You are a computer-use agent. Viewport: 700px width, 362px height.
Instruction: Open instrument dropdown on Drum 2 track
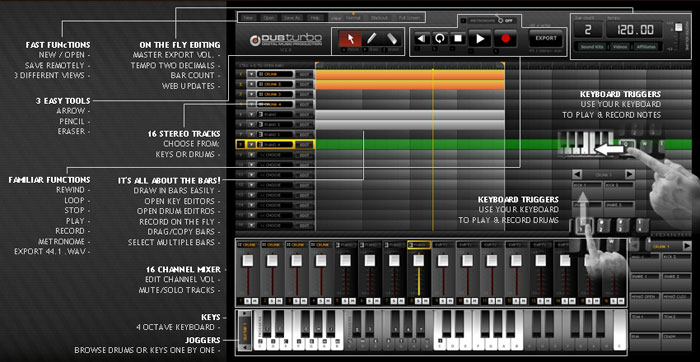click(250, 84)
